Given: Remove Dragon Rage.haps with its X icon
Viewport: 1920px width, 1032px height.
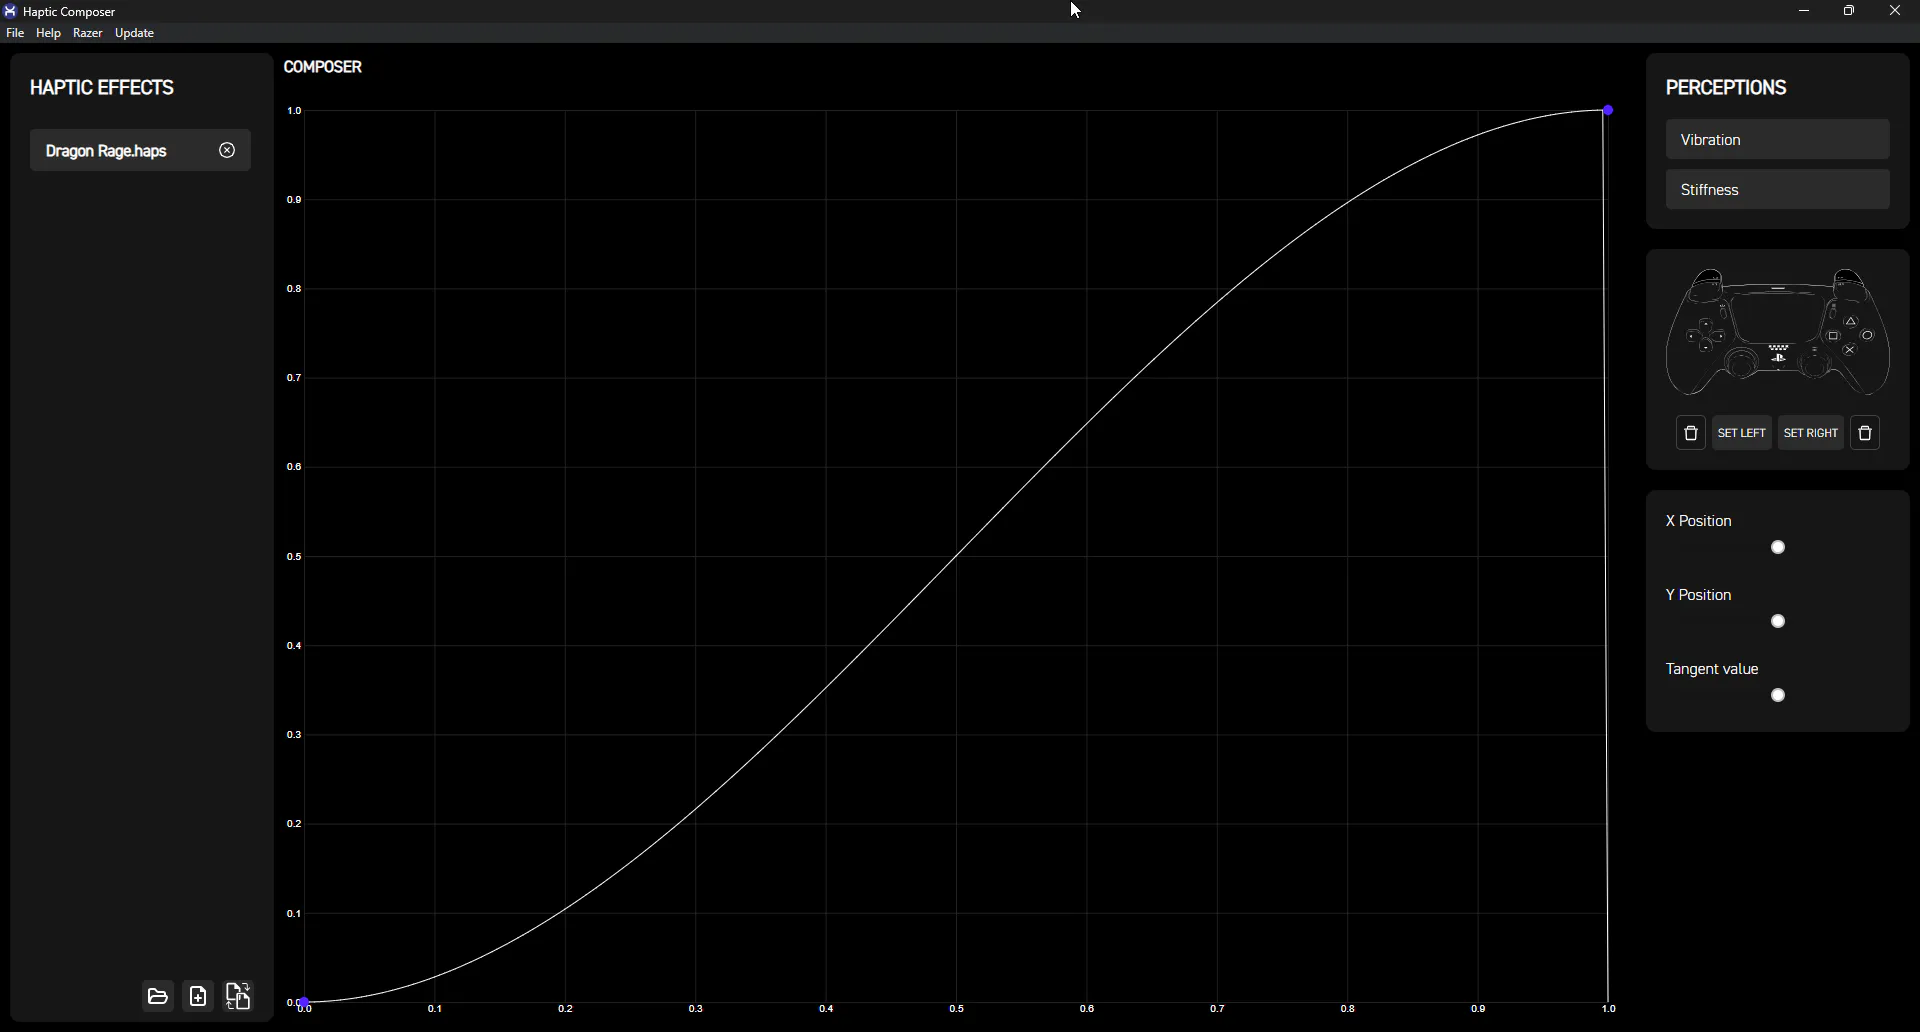Looking at the screenshot, I should click(228, 151).
